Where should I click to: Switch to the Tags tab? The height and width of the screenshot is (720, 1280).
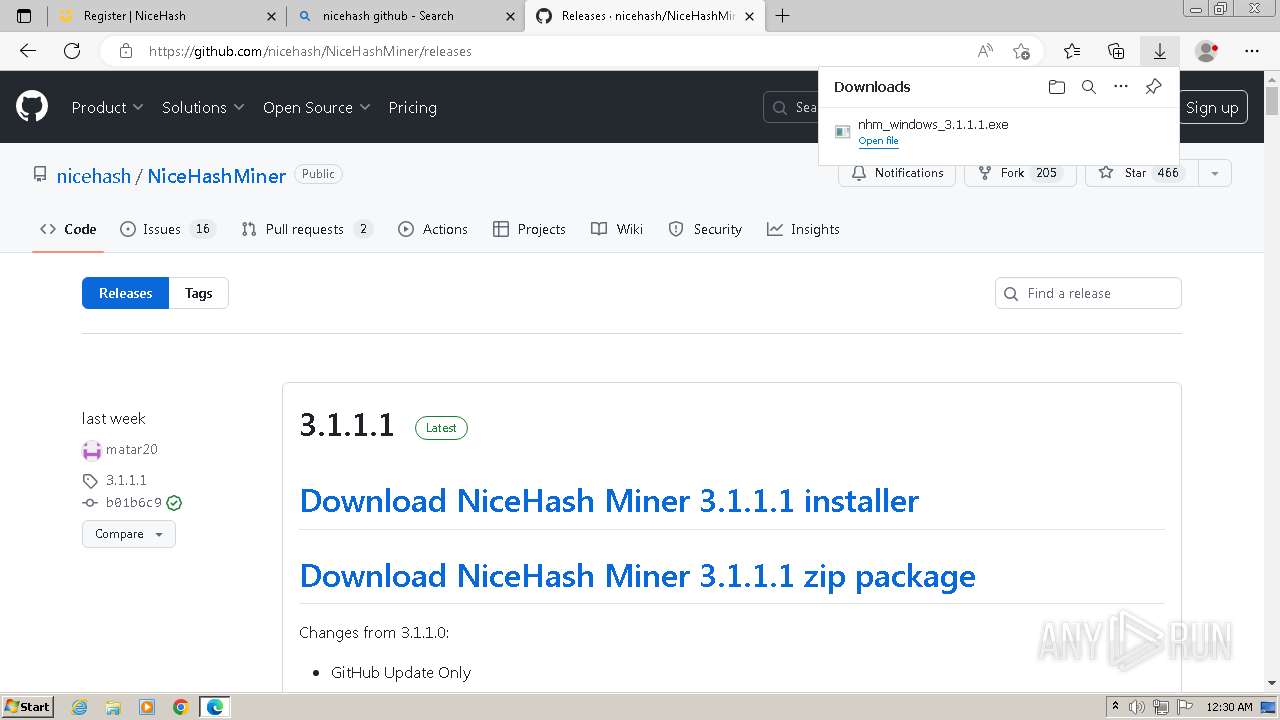(198, 293)
